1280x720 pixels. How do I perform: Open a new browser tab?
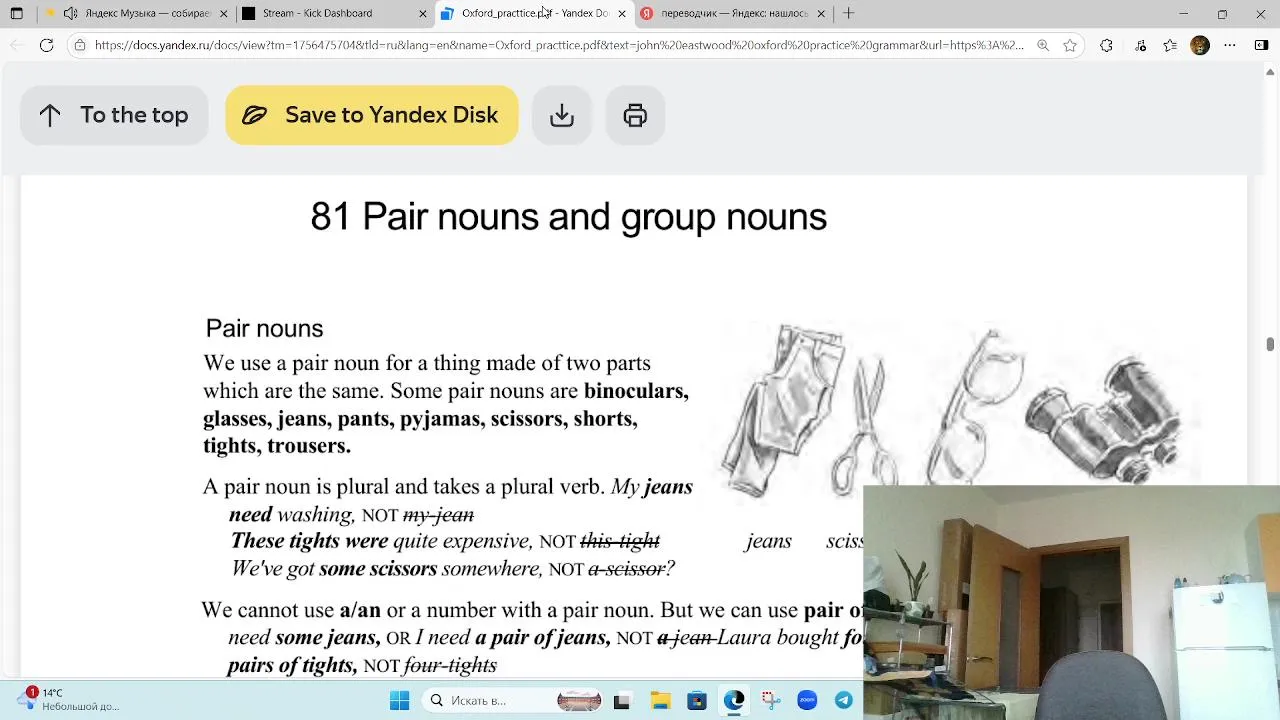[848, 13]
